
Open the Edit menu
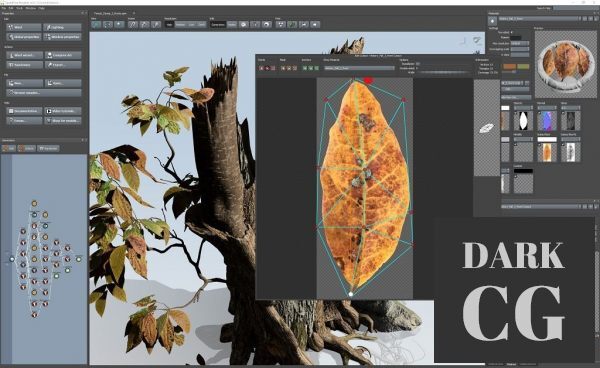[11, 8]
